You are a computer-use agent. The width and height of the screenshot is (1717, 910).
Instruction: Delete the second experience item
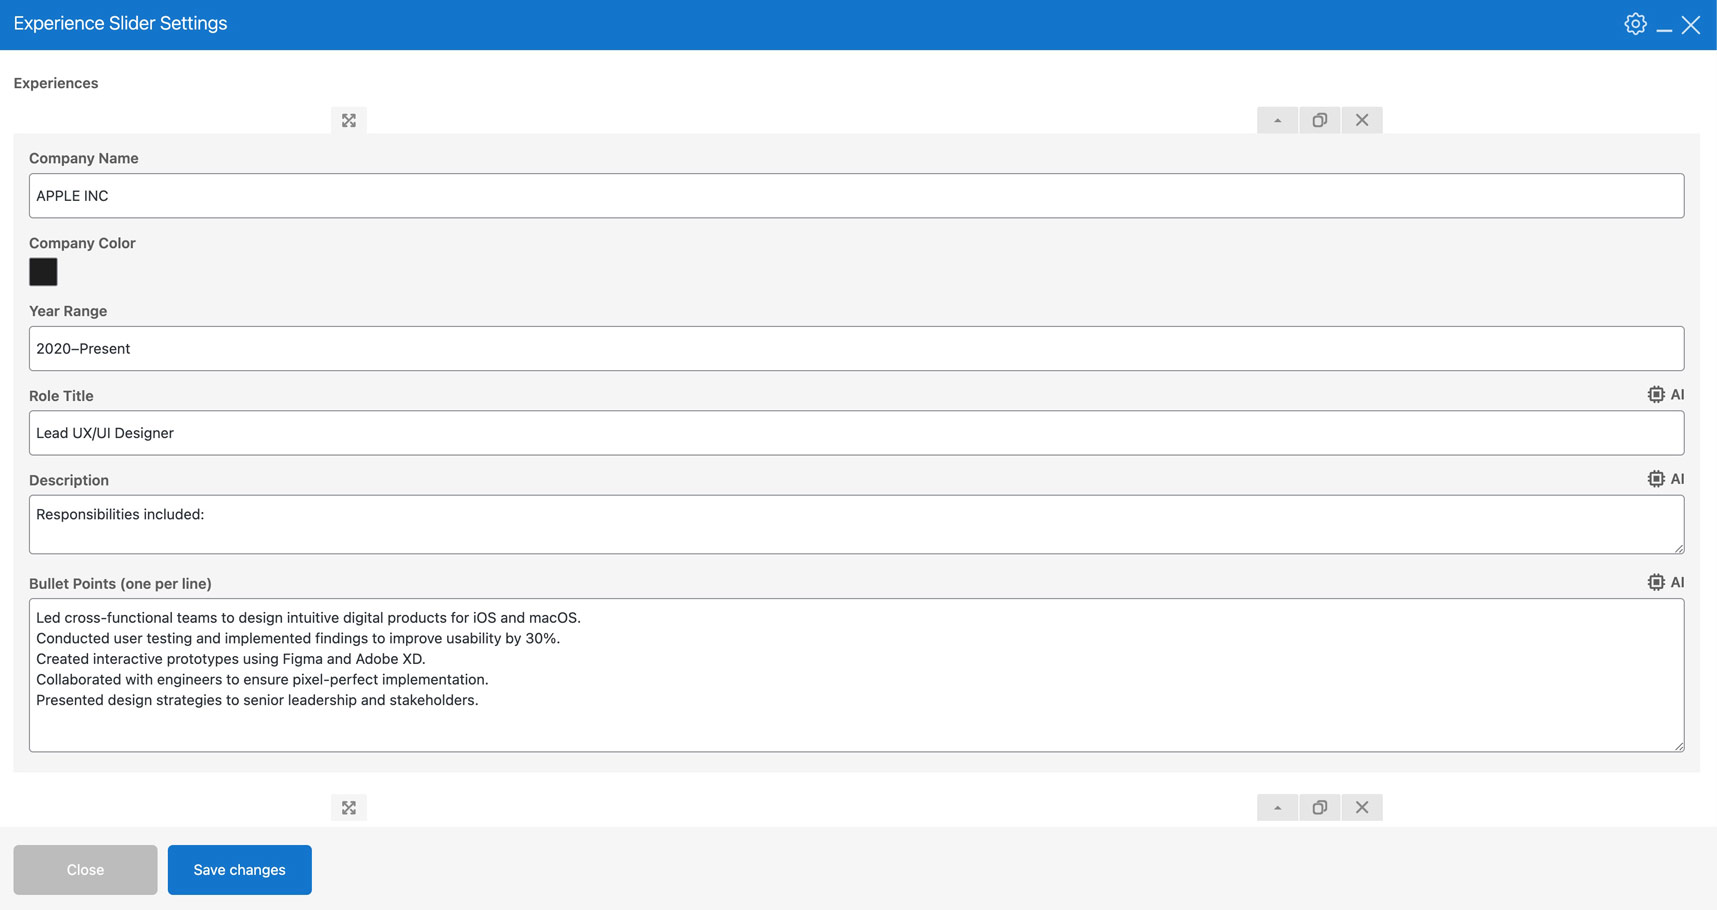coord(1362,808)
